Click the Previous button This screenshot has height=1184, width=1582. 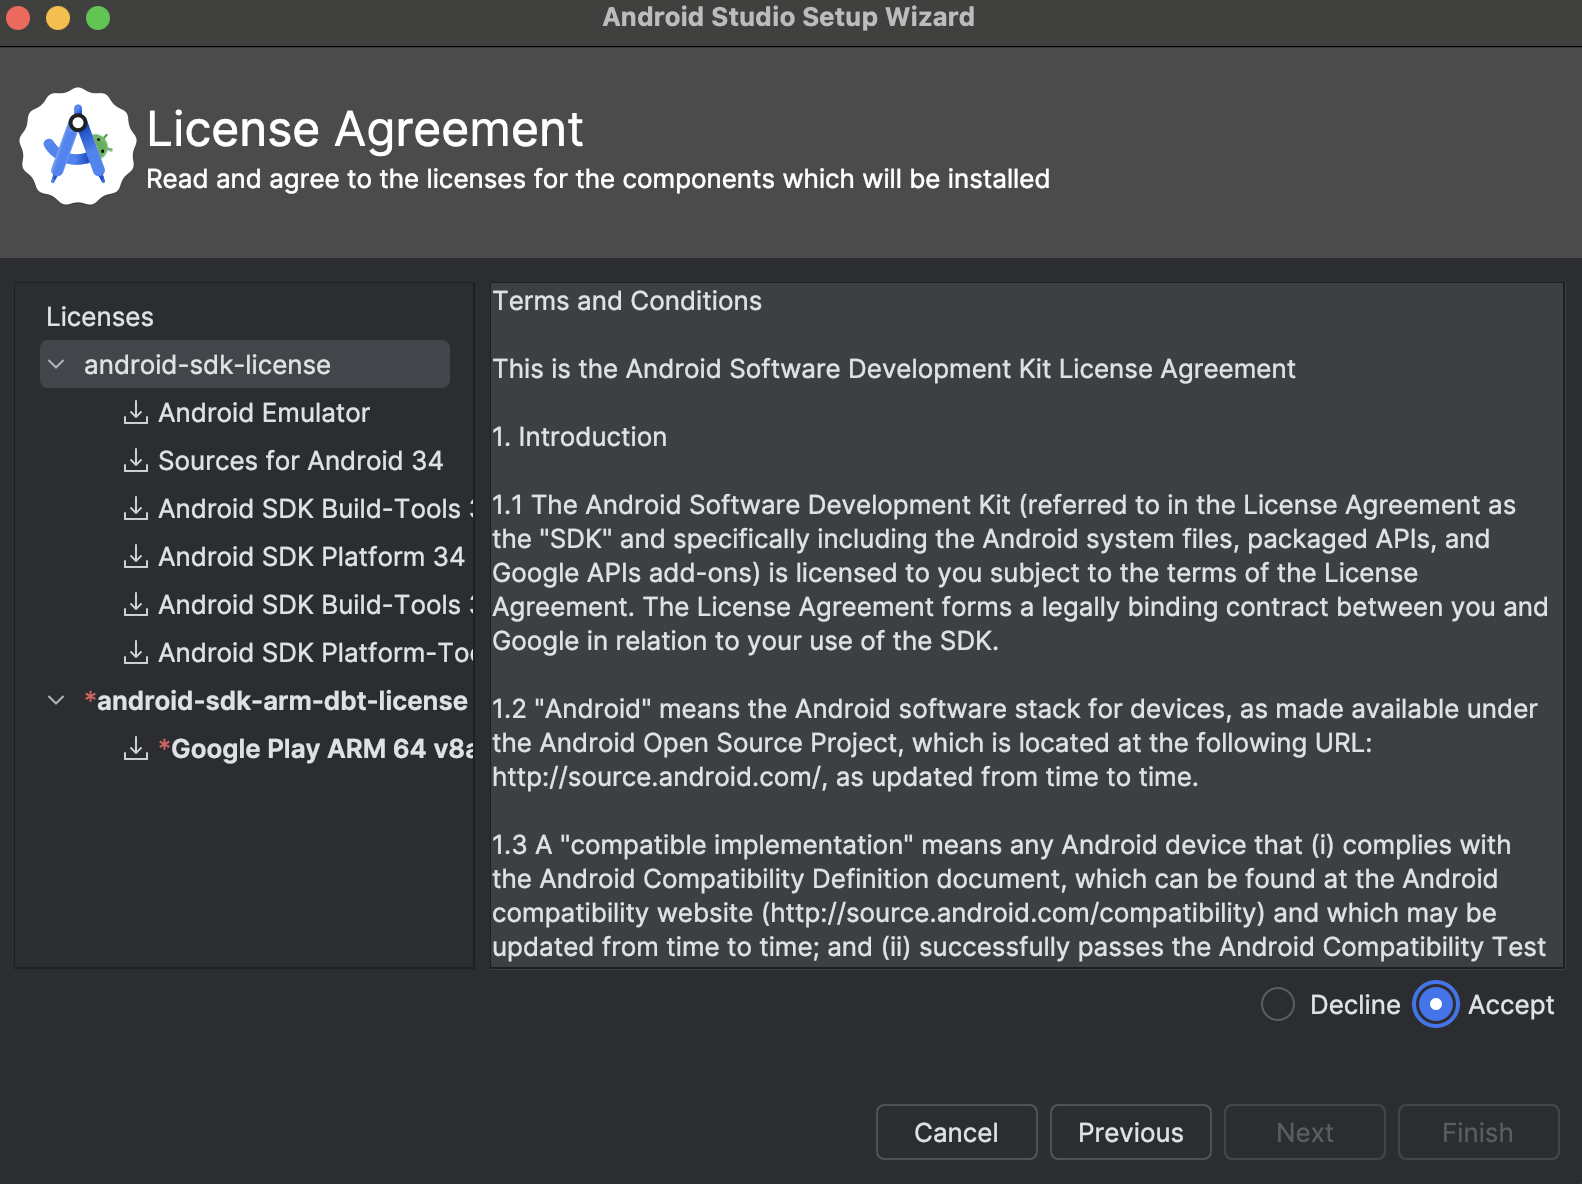coord(1131,1132)
